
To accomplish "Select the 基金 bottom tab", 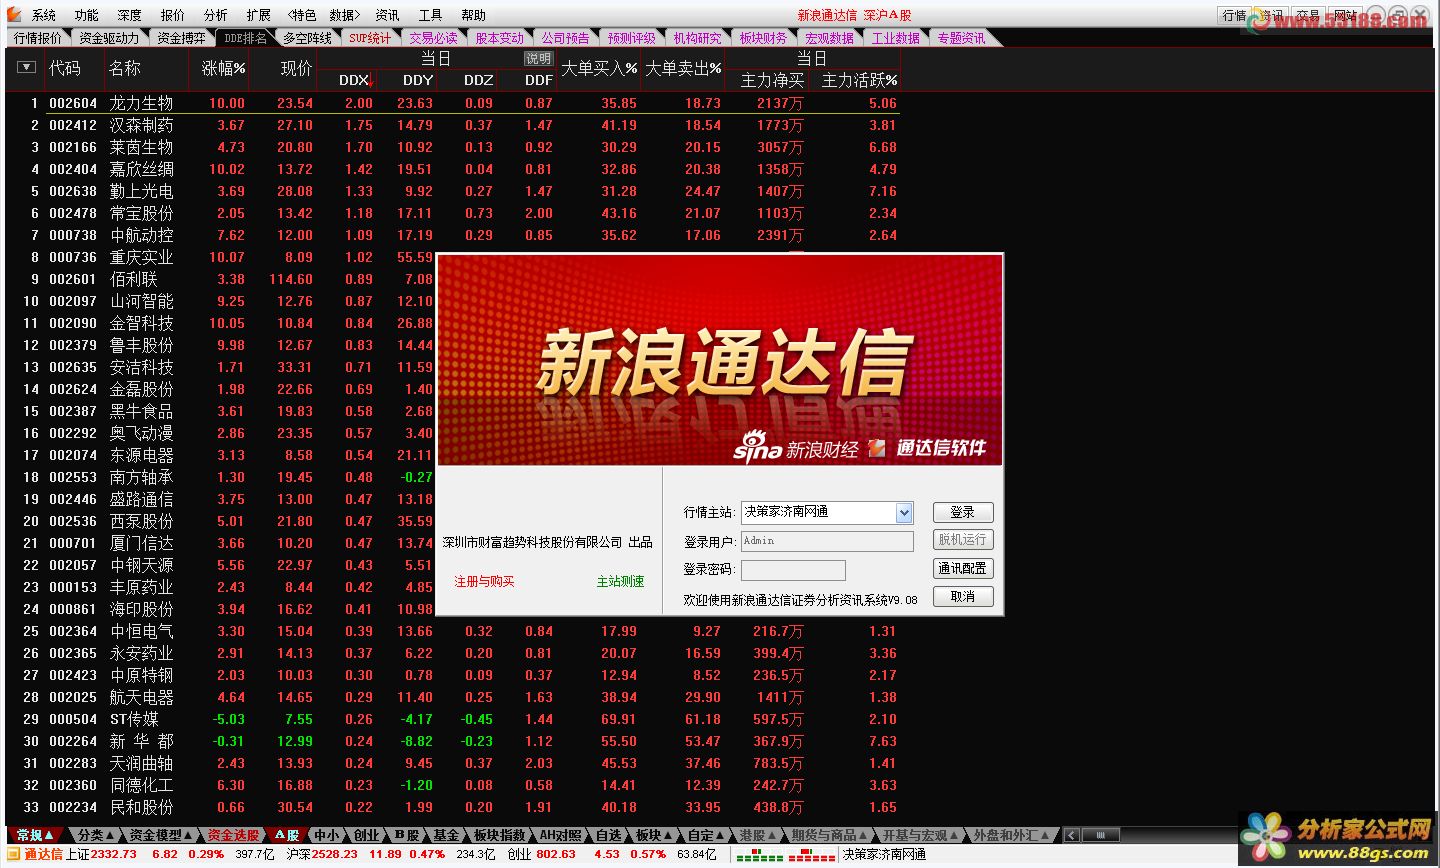I will pyautogui.click(x=446, y=835).
